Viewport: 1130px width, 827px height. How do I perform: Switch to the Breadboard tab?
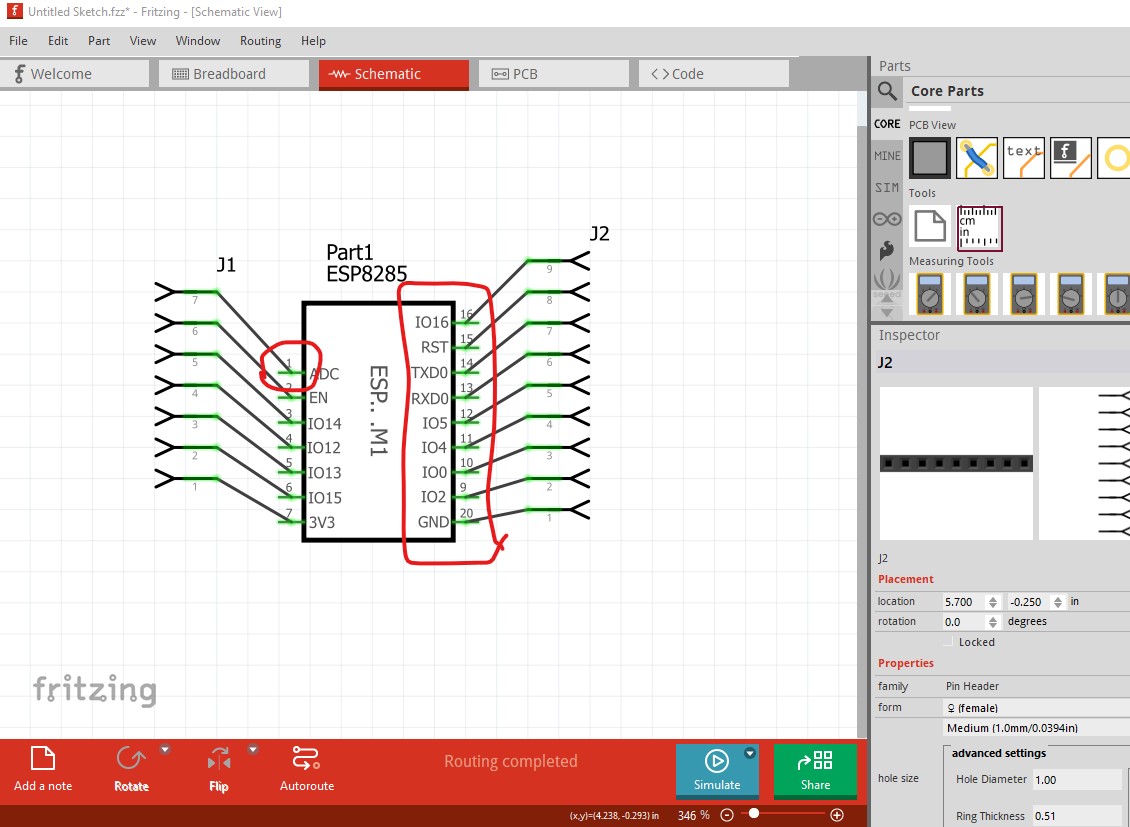pos(229,74)
